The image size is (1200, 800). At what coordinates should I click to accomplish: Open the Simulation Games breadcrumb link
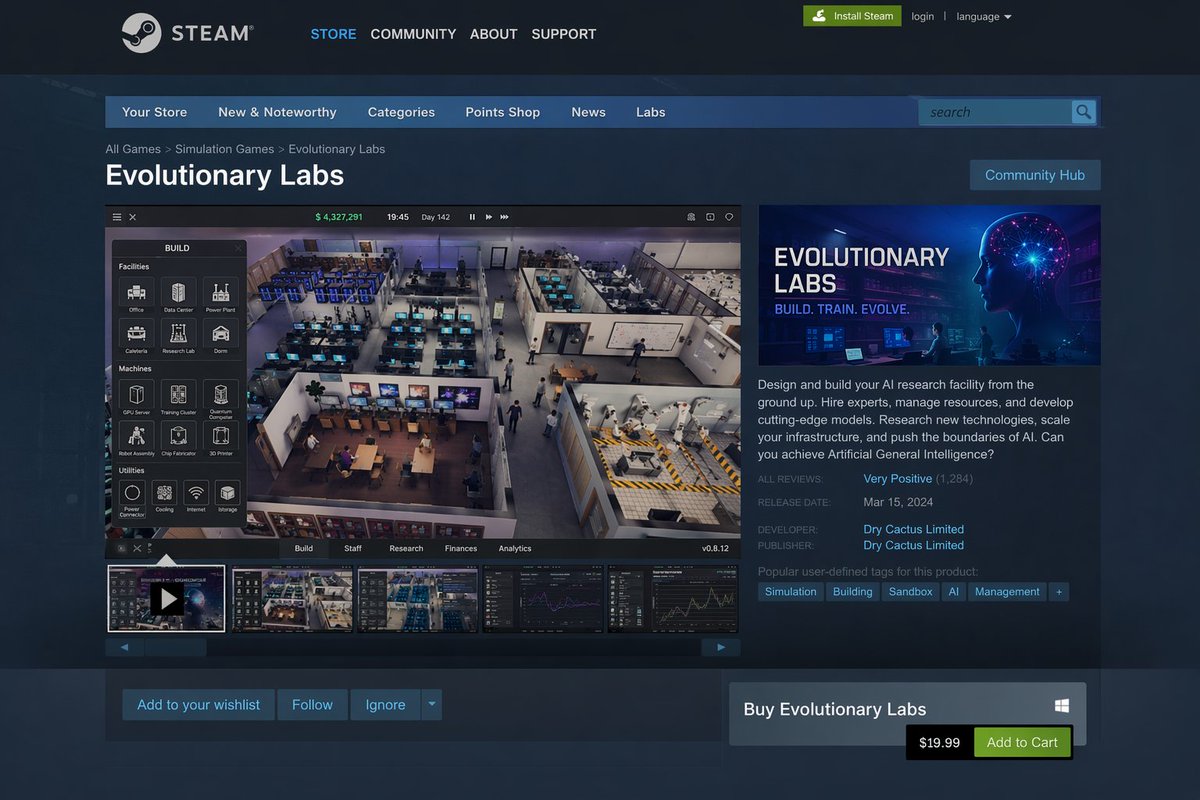[224, 149]
